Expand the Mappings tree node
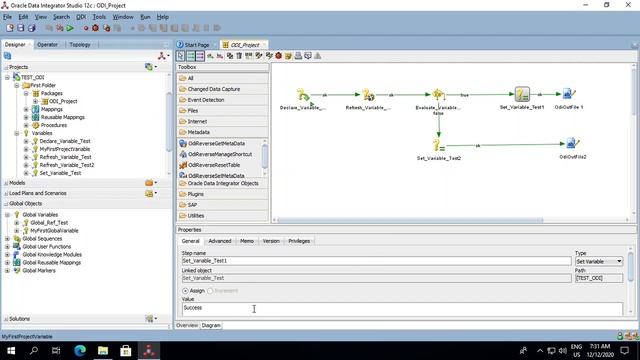This screenshot has width=640, height=360. coord(26,109)
